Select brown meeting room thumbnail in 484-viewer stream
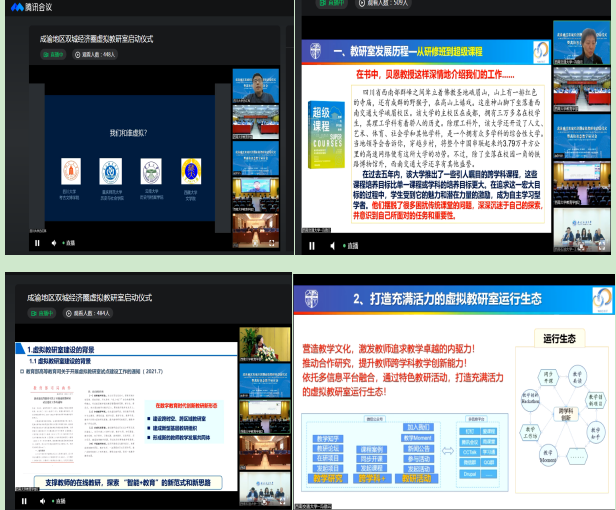 [265, 453]
